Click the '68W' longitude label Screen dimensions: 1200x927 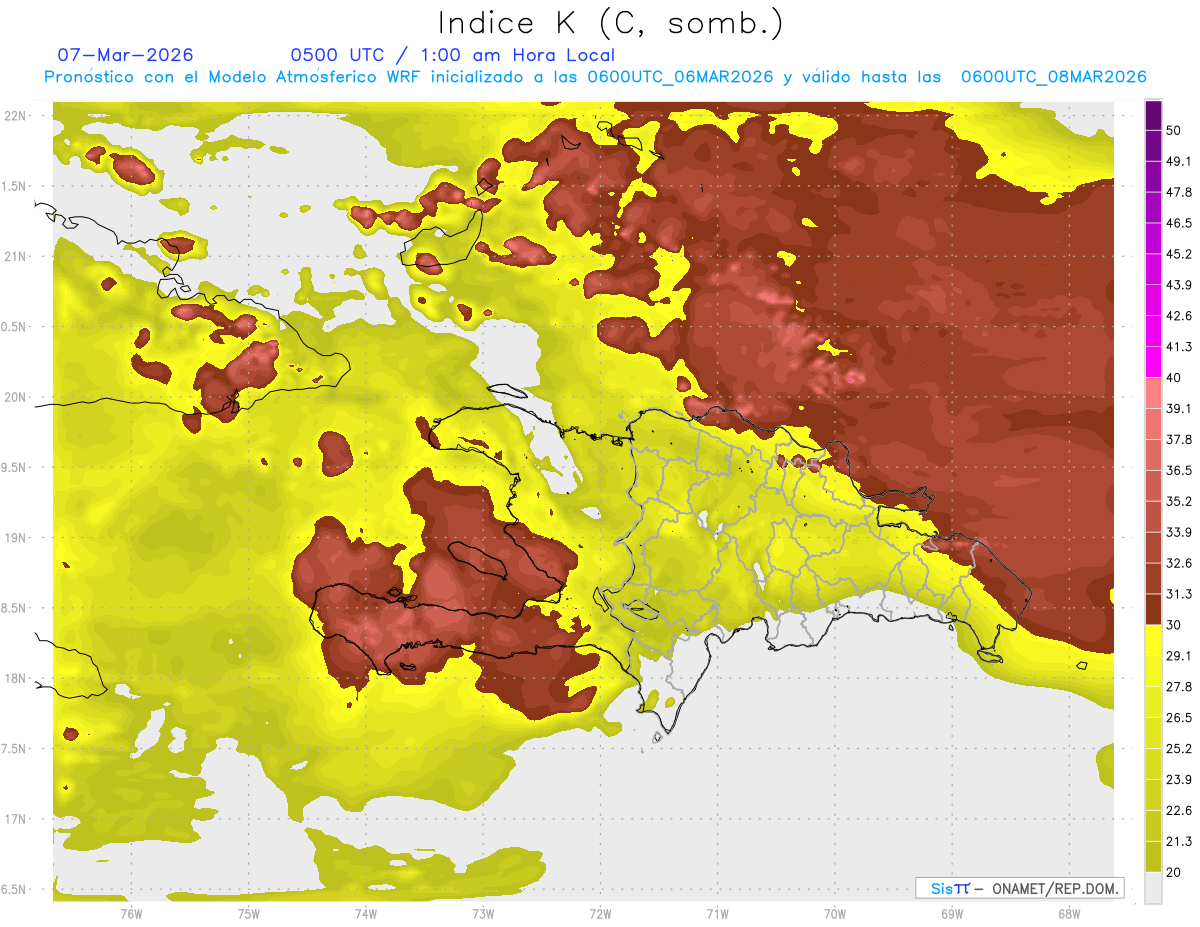1068,914
